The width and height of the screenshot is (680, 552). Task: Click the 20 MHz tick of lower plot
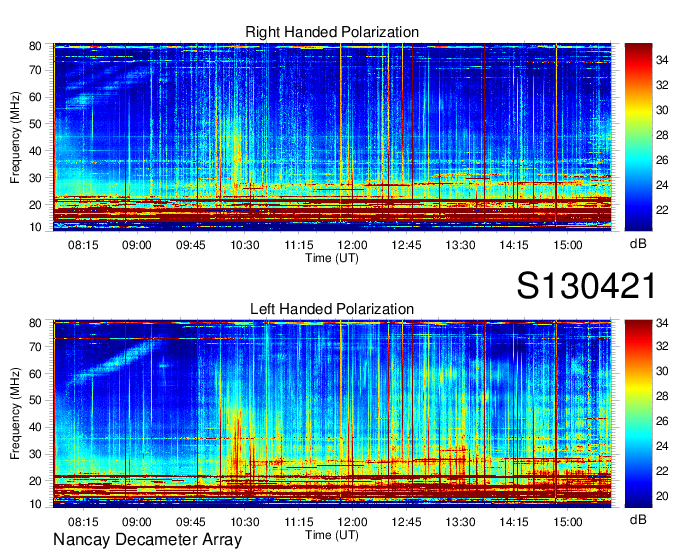pos(35,481)
